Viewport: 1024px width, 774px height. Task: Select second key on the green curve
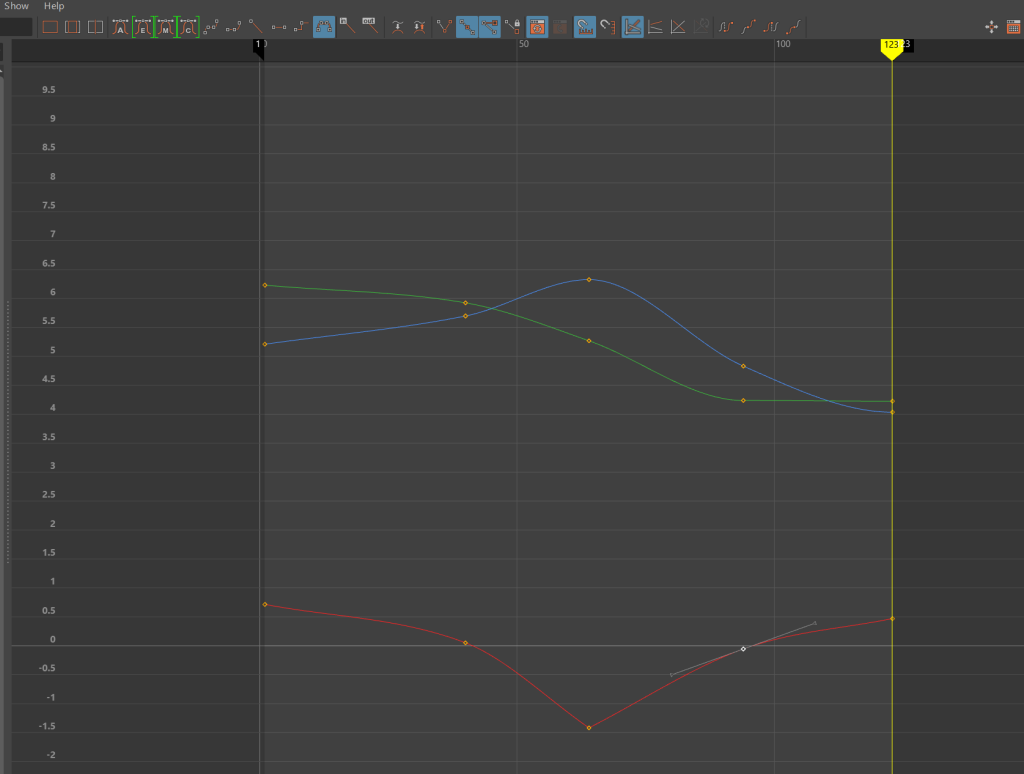pos(466,303)
